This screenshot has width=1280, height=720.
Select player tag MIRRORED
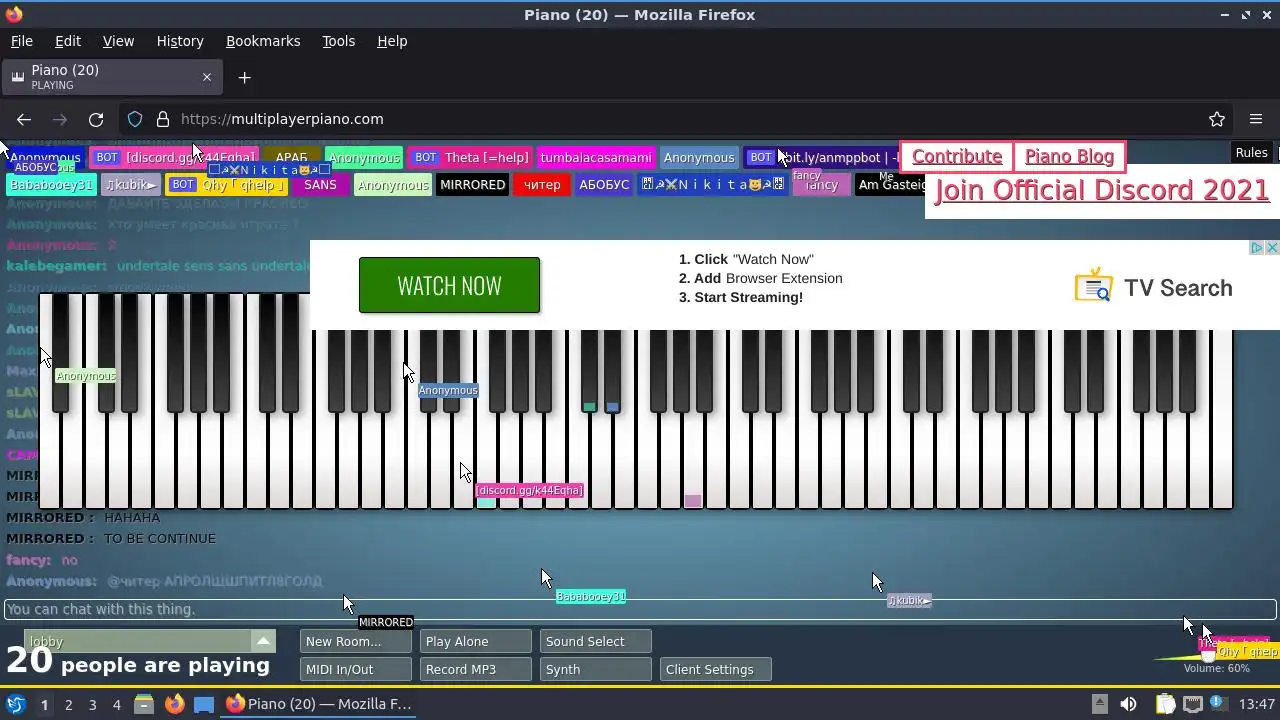tap(473, 185)
